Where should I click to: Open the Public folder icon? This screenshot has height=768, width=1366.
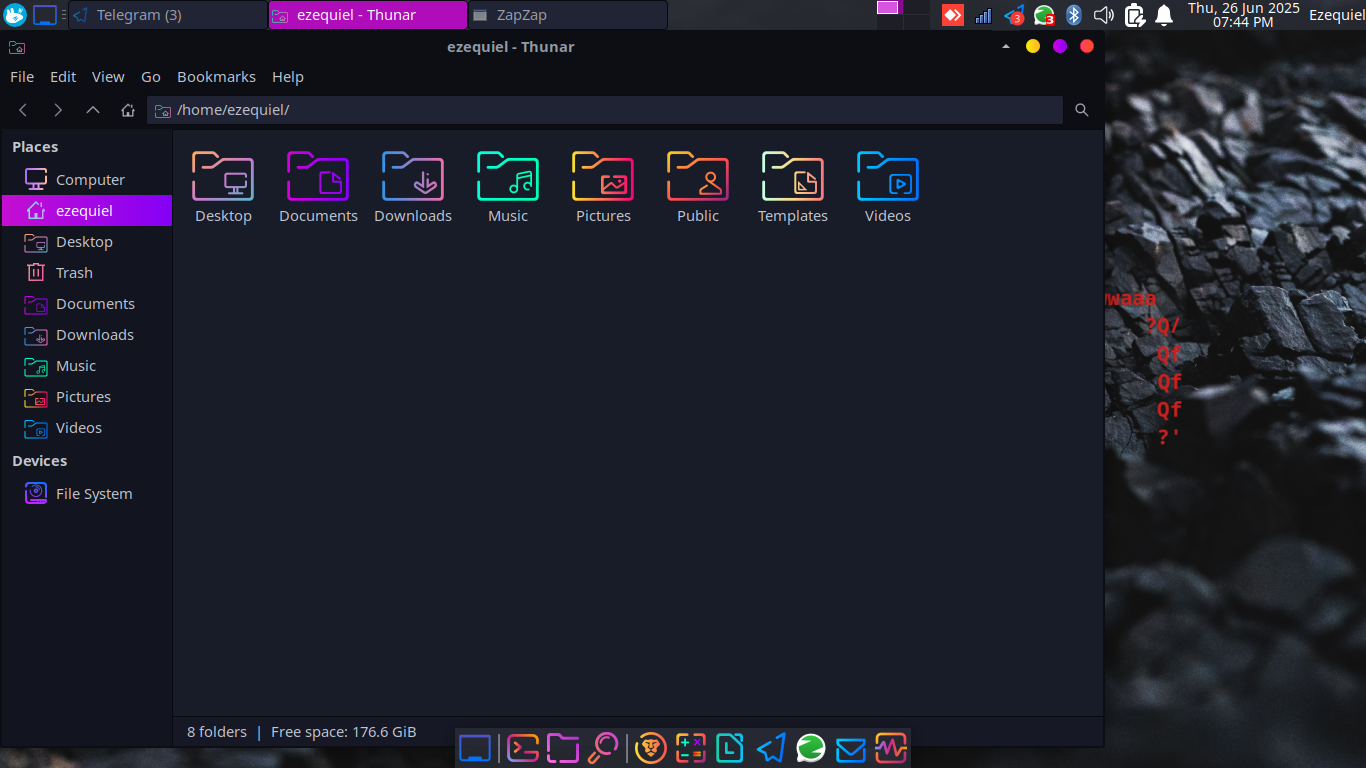(x=698, y=188)
